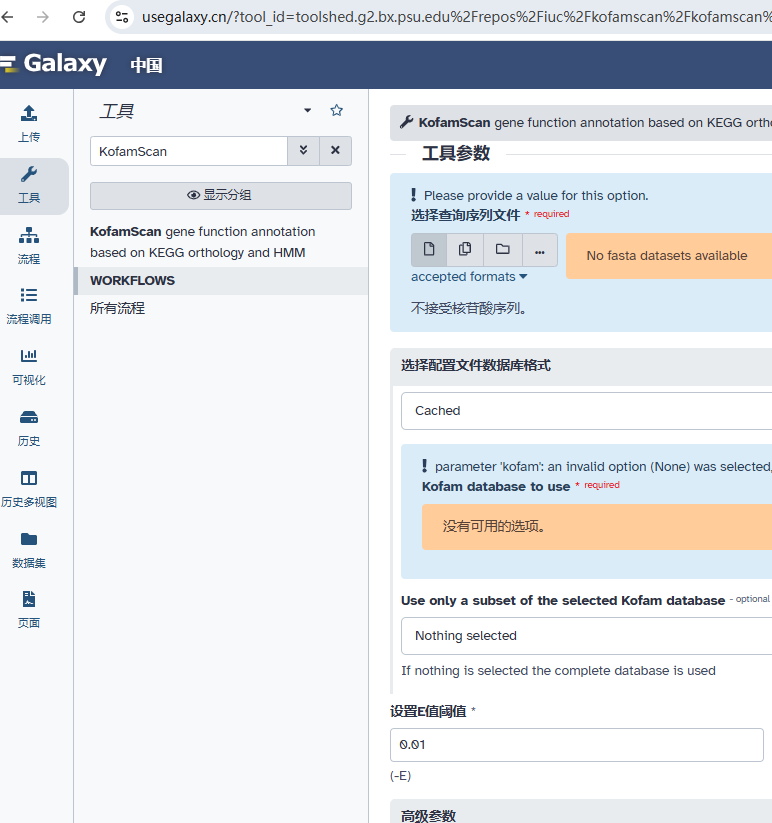Open the 上传 upload panel

pos(29,124)
